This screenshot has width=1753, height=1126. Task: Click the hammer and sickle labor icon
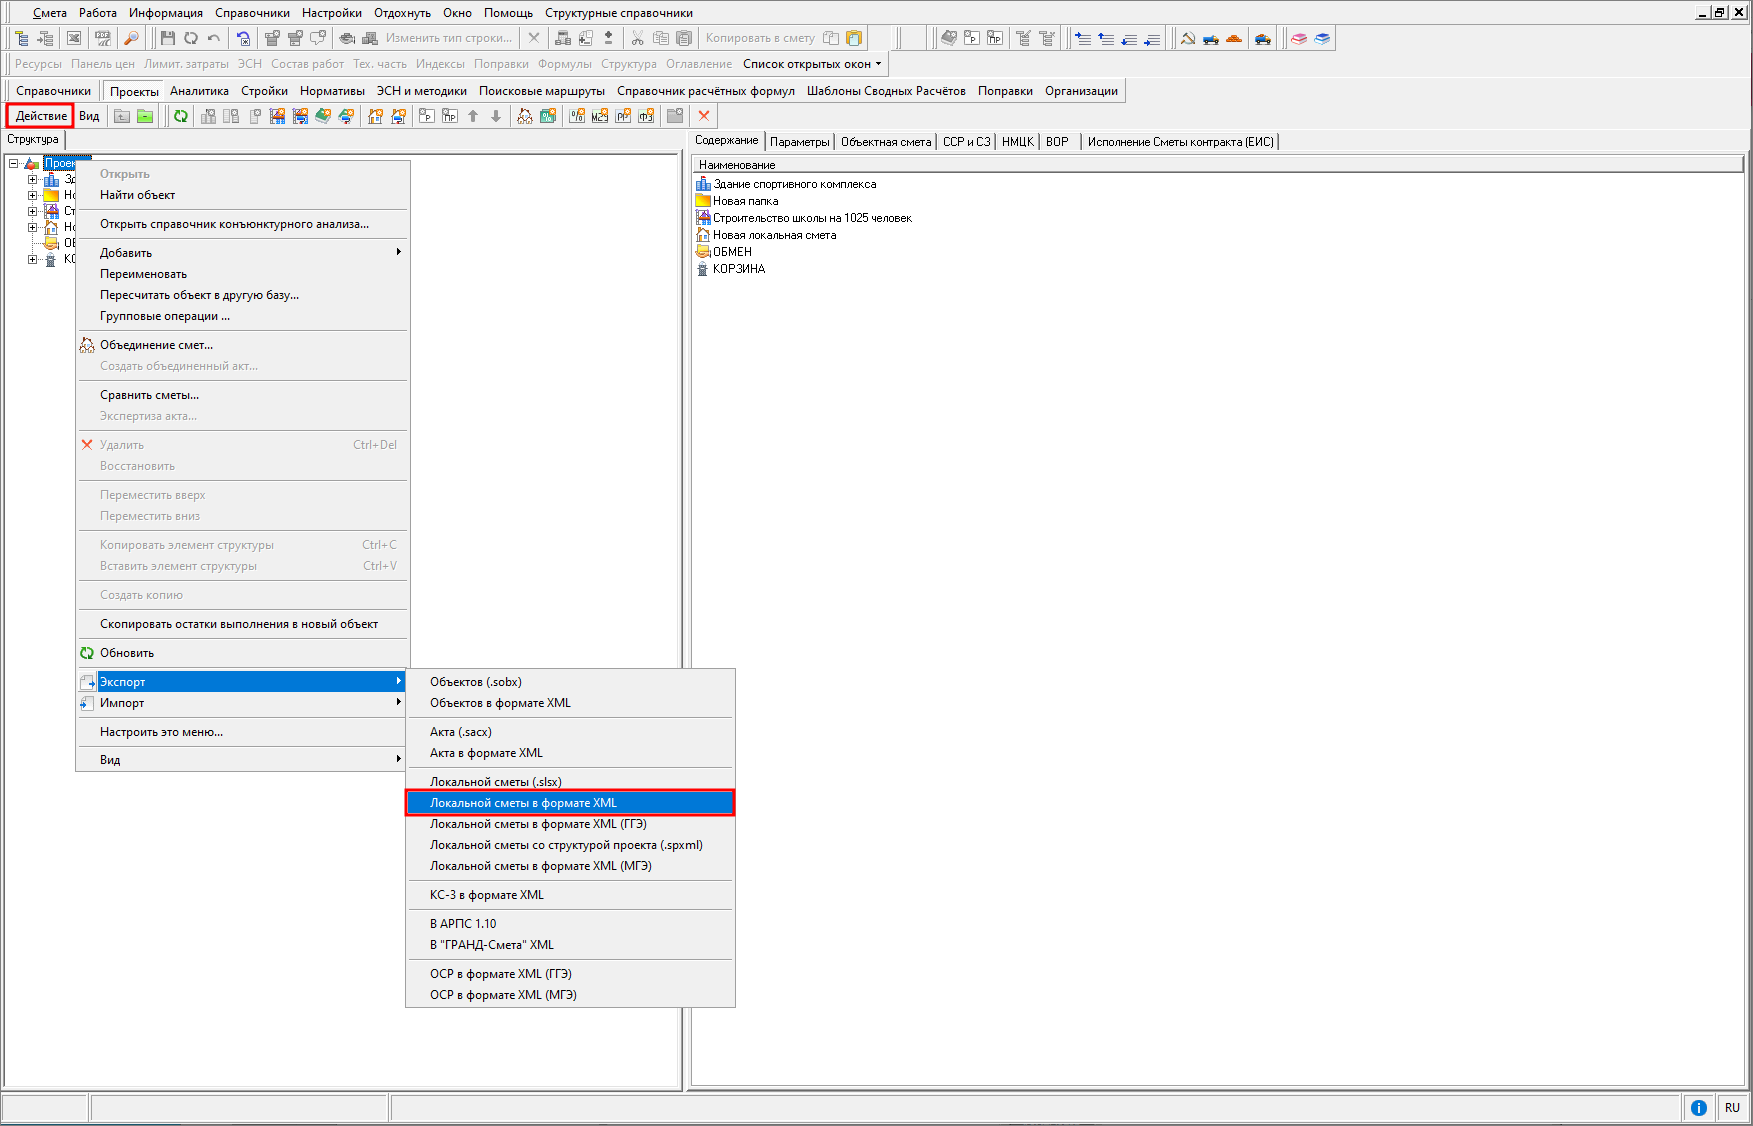point(1188,38)
